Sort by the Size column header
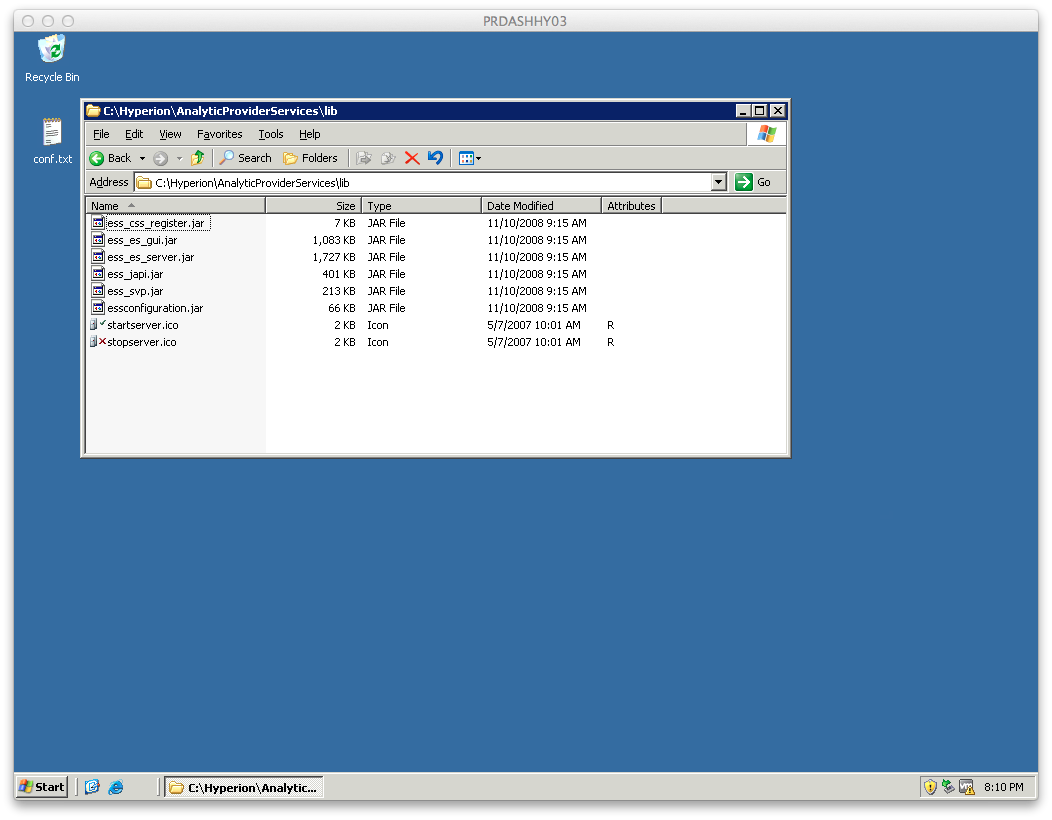The height and width of the screenshot is (820, 1052). pos(313,206)
